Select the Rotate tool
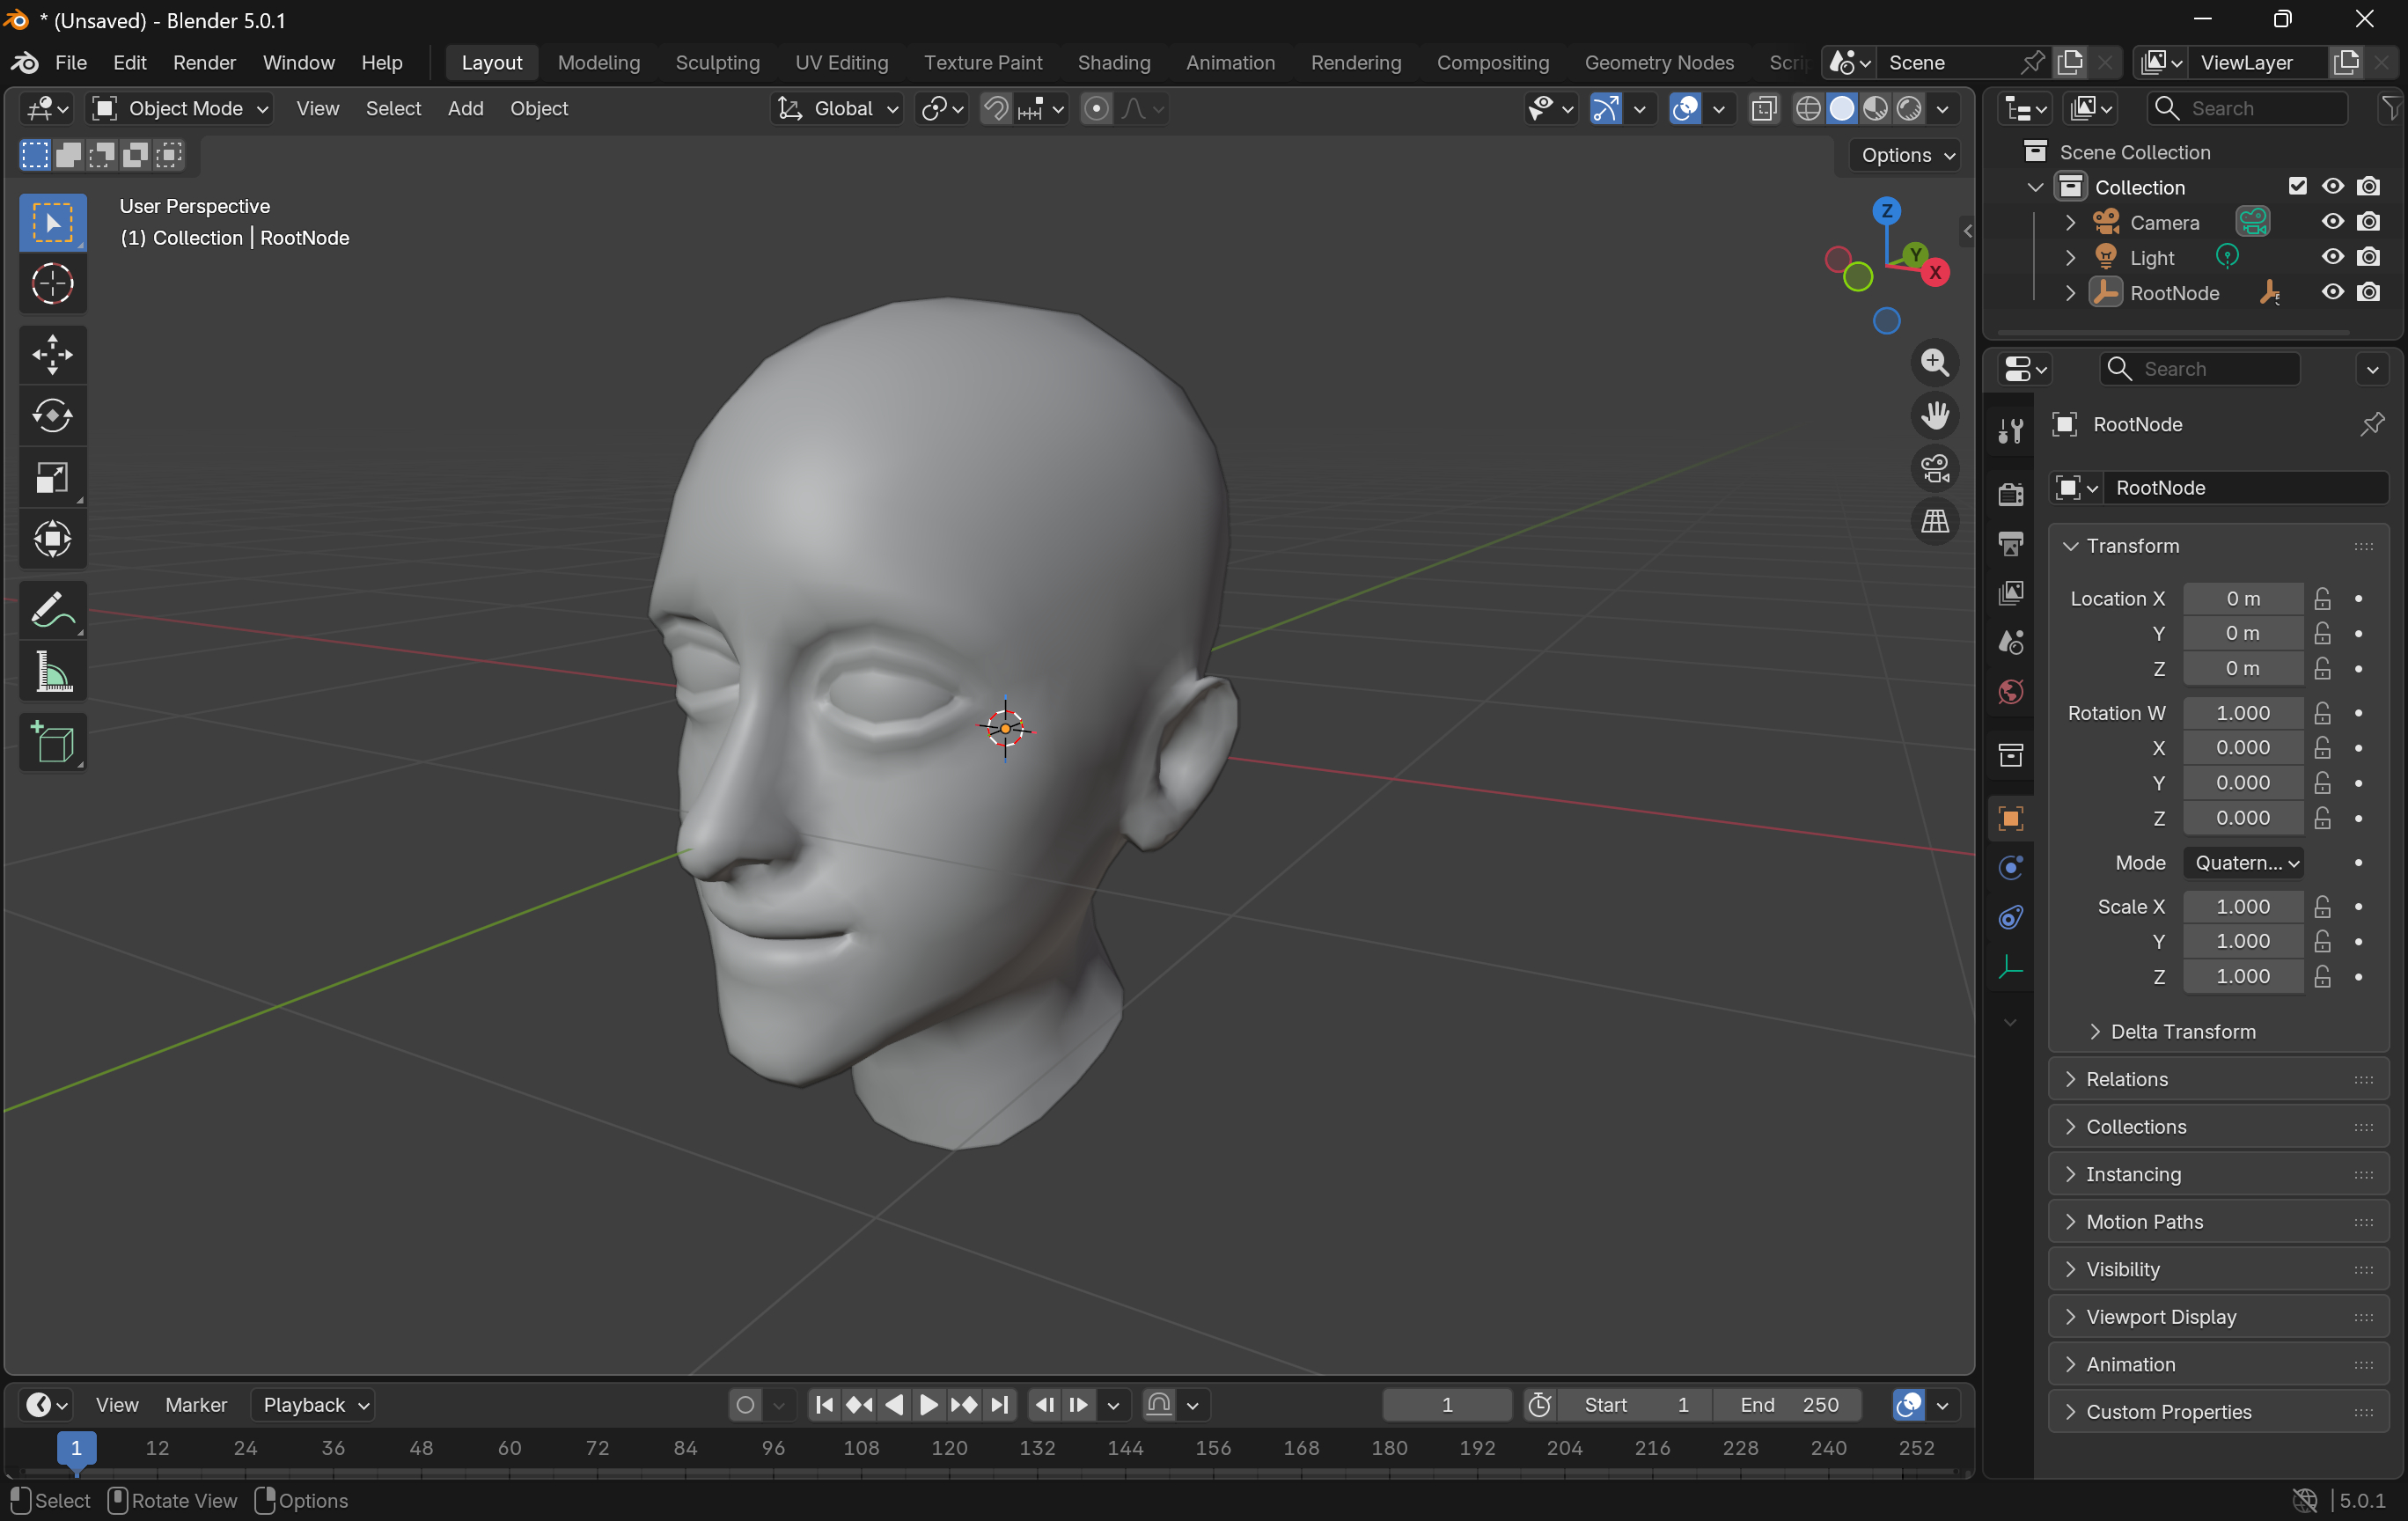The image size is (2408, 1521). pyautogui.click(x=52, y=416)
